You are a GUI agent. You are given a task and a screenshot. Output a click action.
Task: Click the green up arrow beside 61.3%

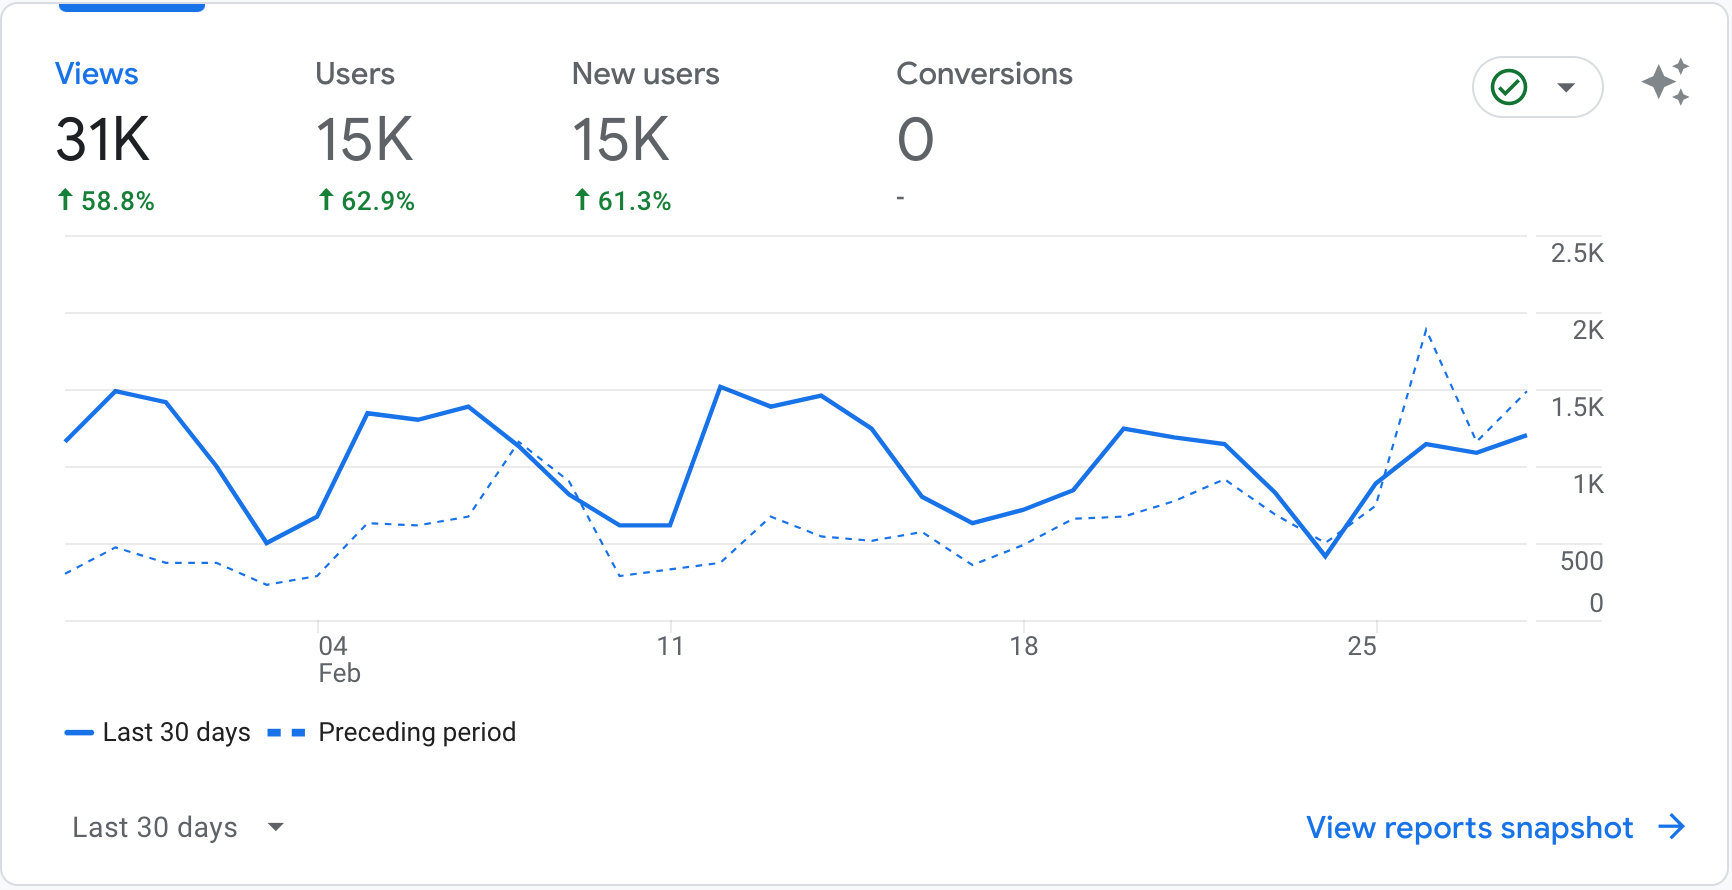pos(582,200)
